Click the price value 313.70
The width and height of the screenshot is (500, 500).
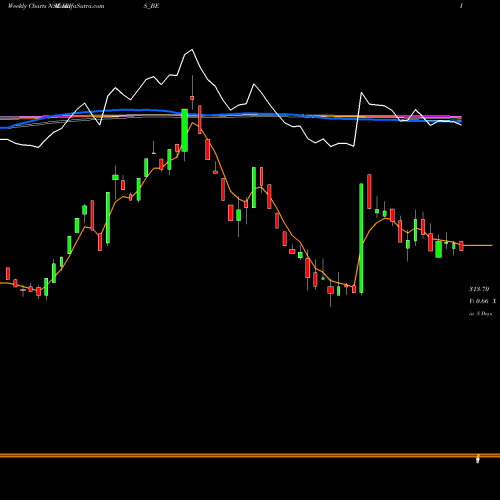click(x=479, y=289)
